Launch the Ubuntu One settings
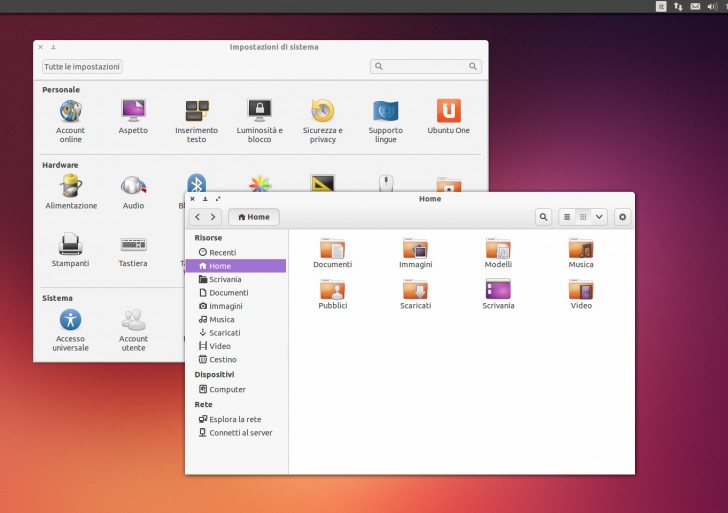Image resolution: width=728 pixels, height=513 pixels. [448, 113]
